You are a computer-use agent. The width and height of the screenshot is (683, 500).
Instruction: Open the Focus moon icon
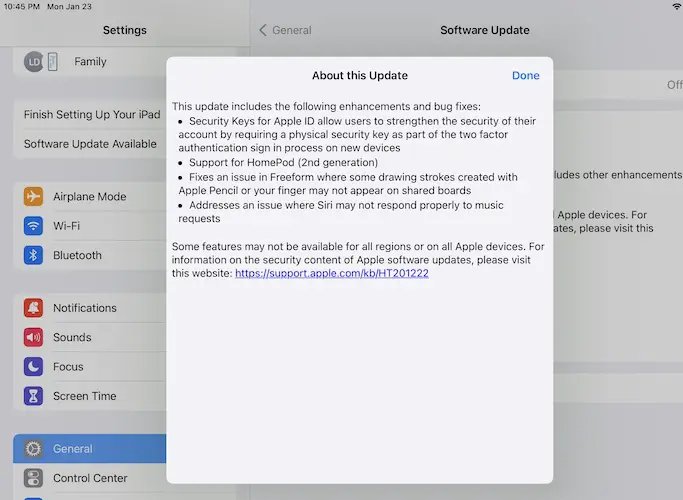pos(34,367)
